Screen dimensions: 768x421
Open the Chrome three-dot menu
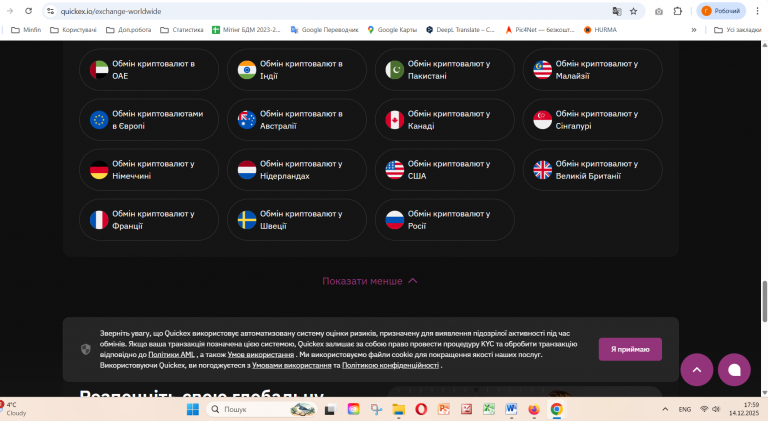coord(757,11)
